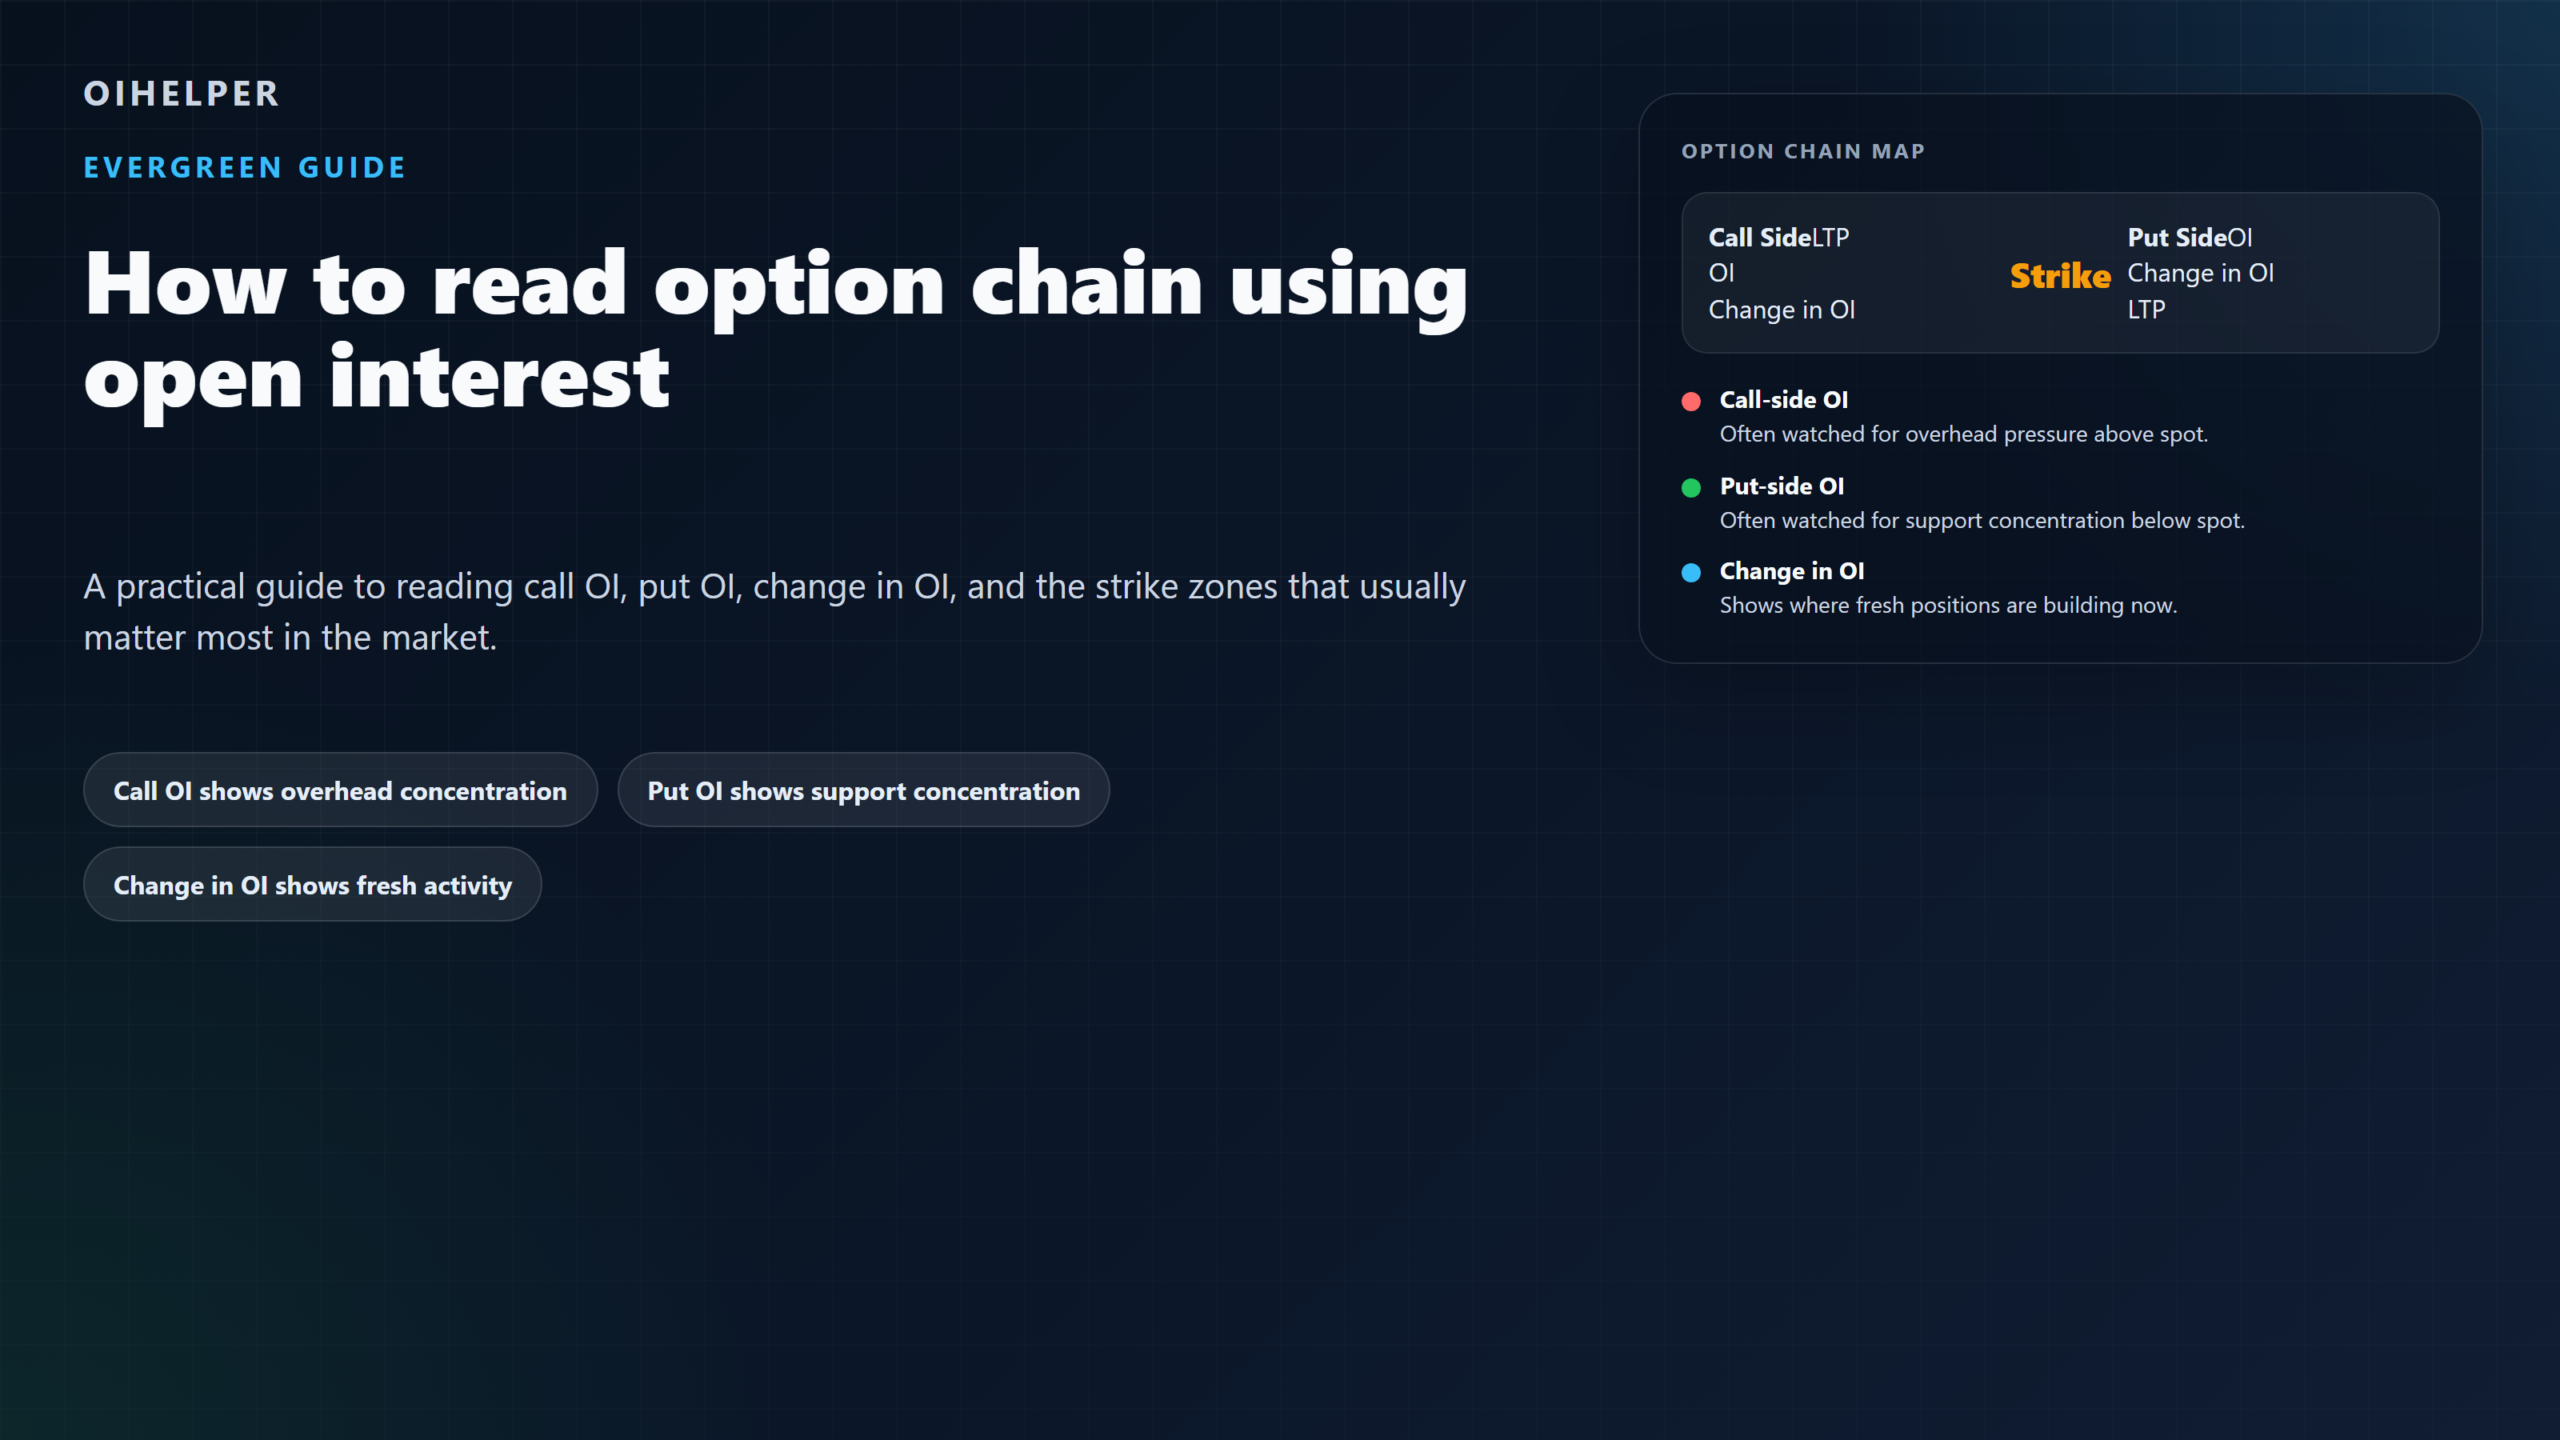This screenshot has width=2560, height=1440.
Task: Toggle the Call OI shows overhead concentration chip
Action: click(339, 790)
